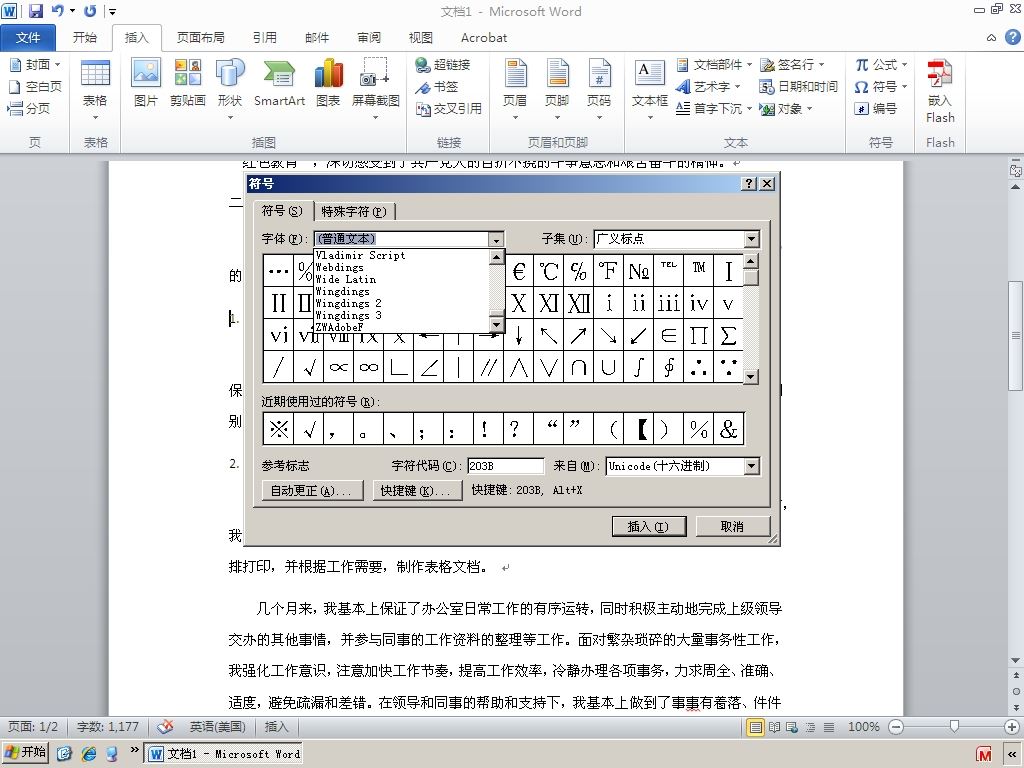1024x768 pixels.
Task: Undo the last action
Action: click(57, 10)
